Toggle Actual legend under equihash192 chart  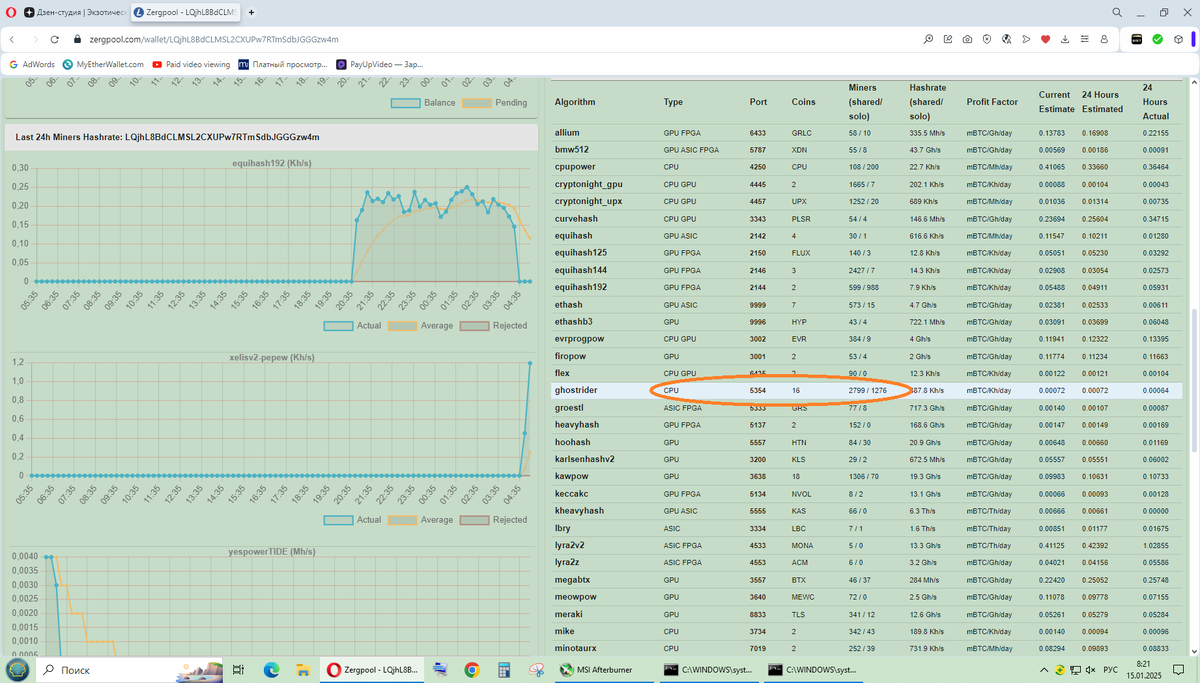(353, 325)
